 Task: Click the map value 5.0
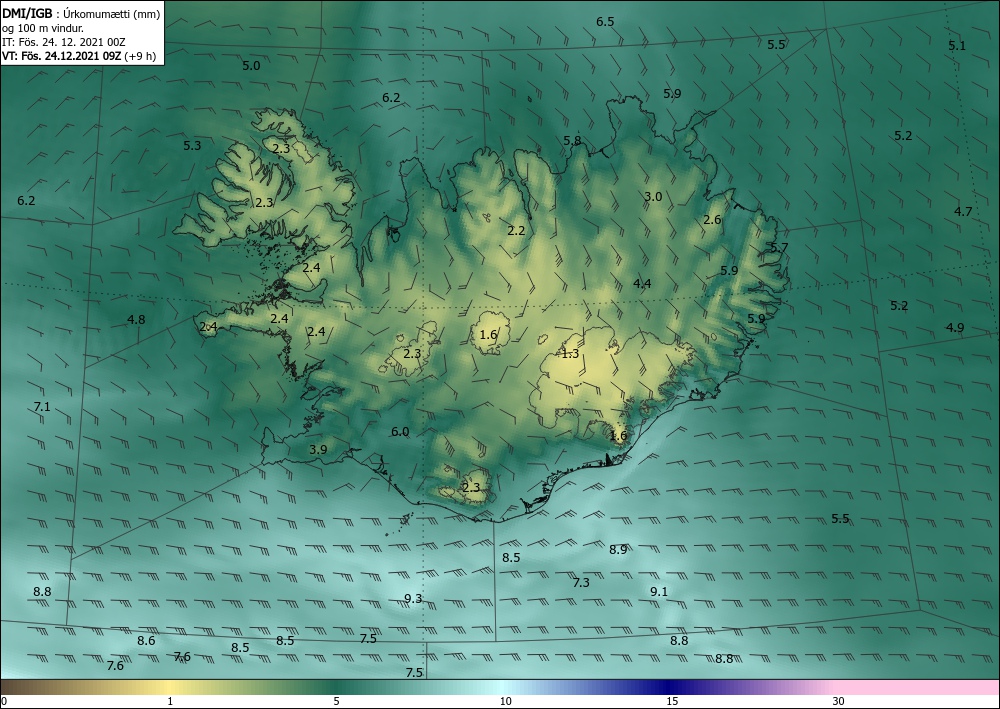click(251, 65)
